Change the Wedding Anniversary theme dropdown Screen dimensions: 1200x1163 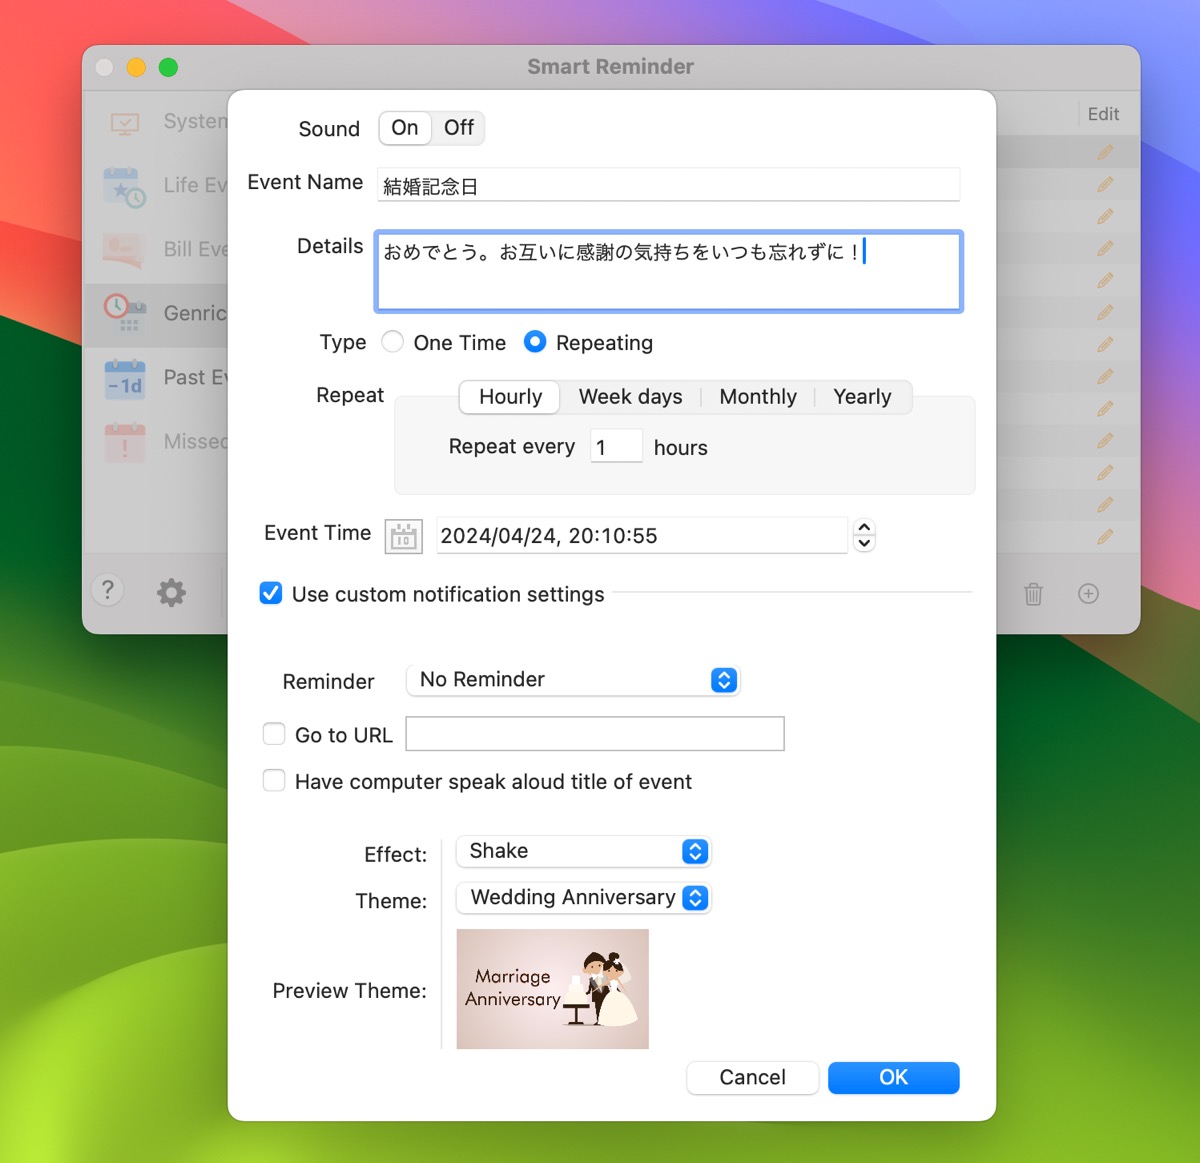pyautogui.click(x=583, y=898)
